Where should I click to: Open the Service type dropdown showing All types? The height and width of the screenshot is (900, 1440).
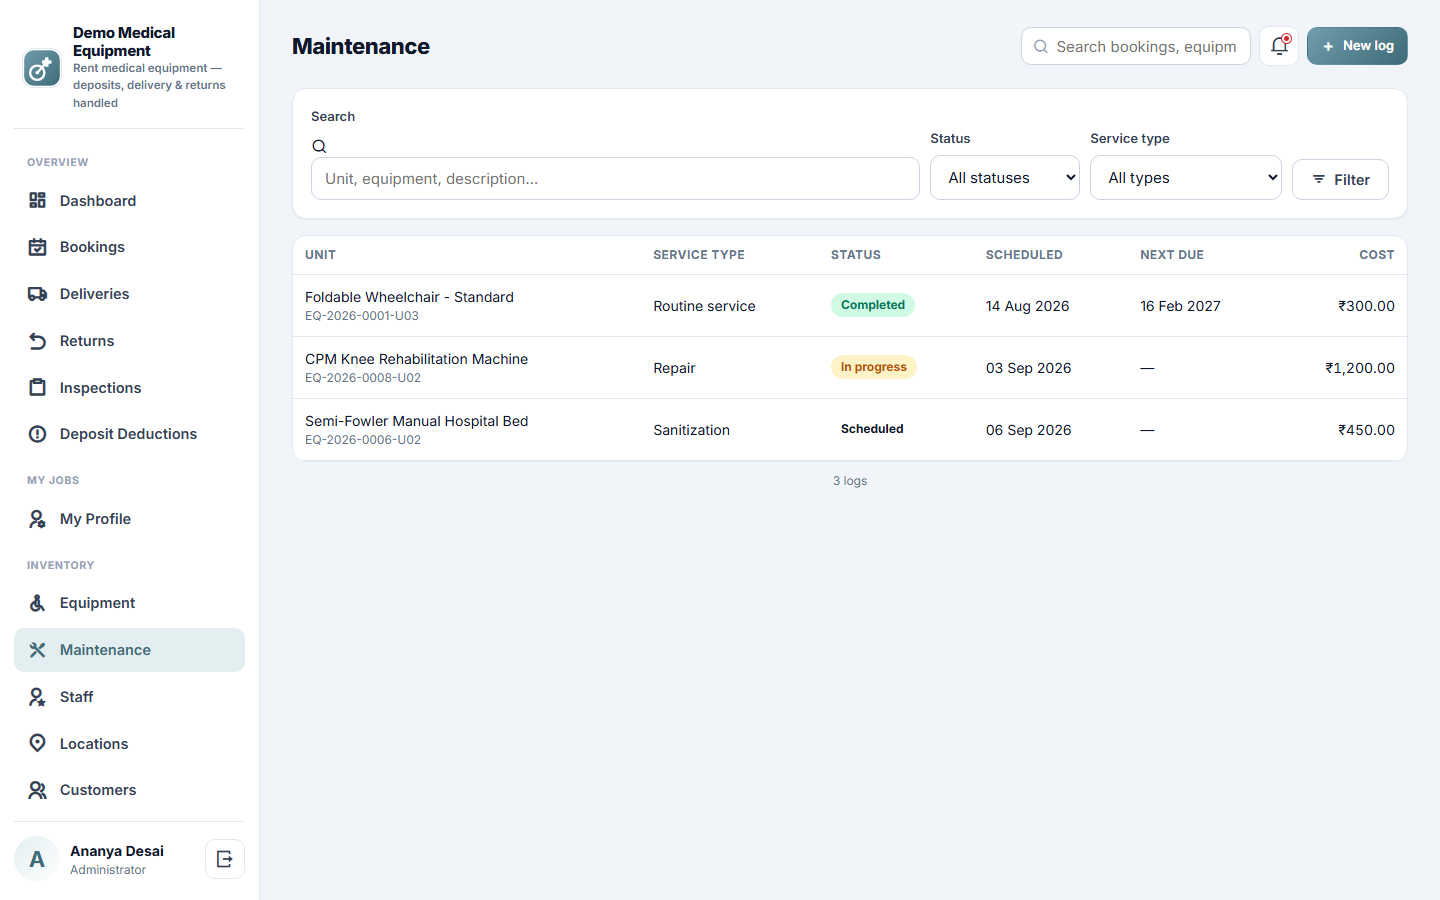(1186, 178)
